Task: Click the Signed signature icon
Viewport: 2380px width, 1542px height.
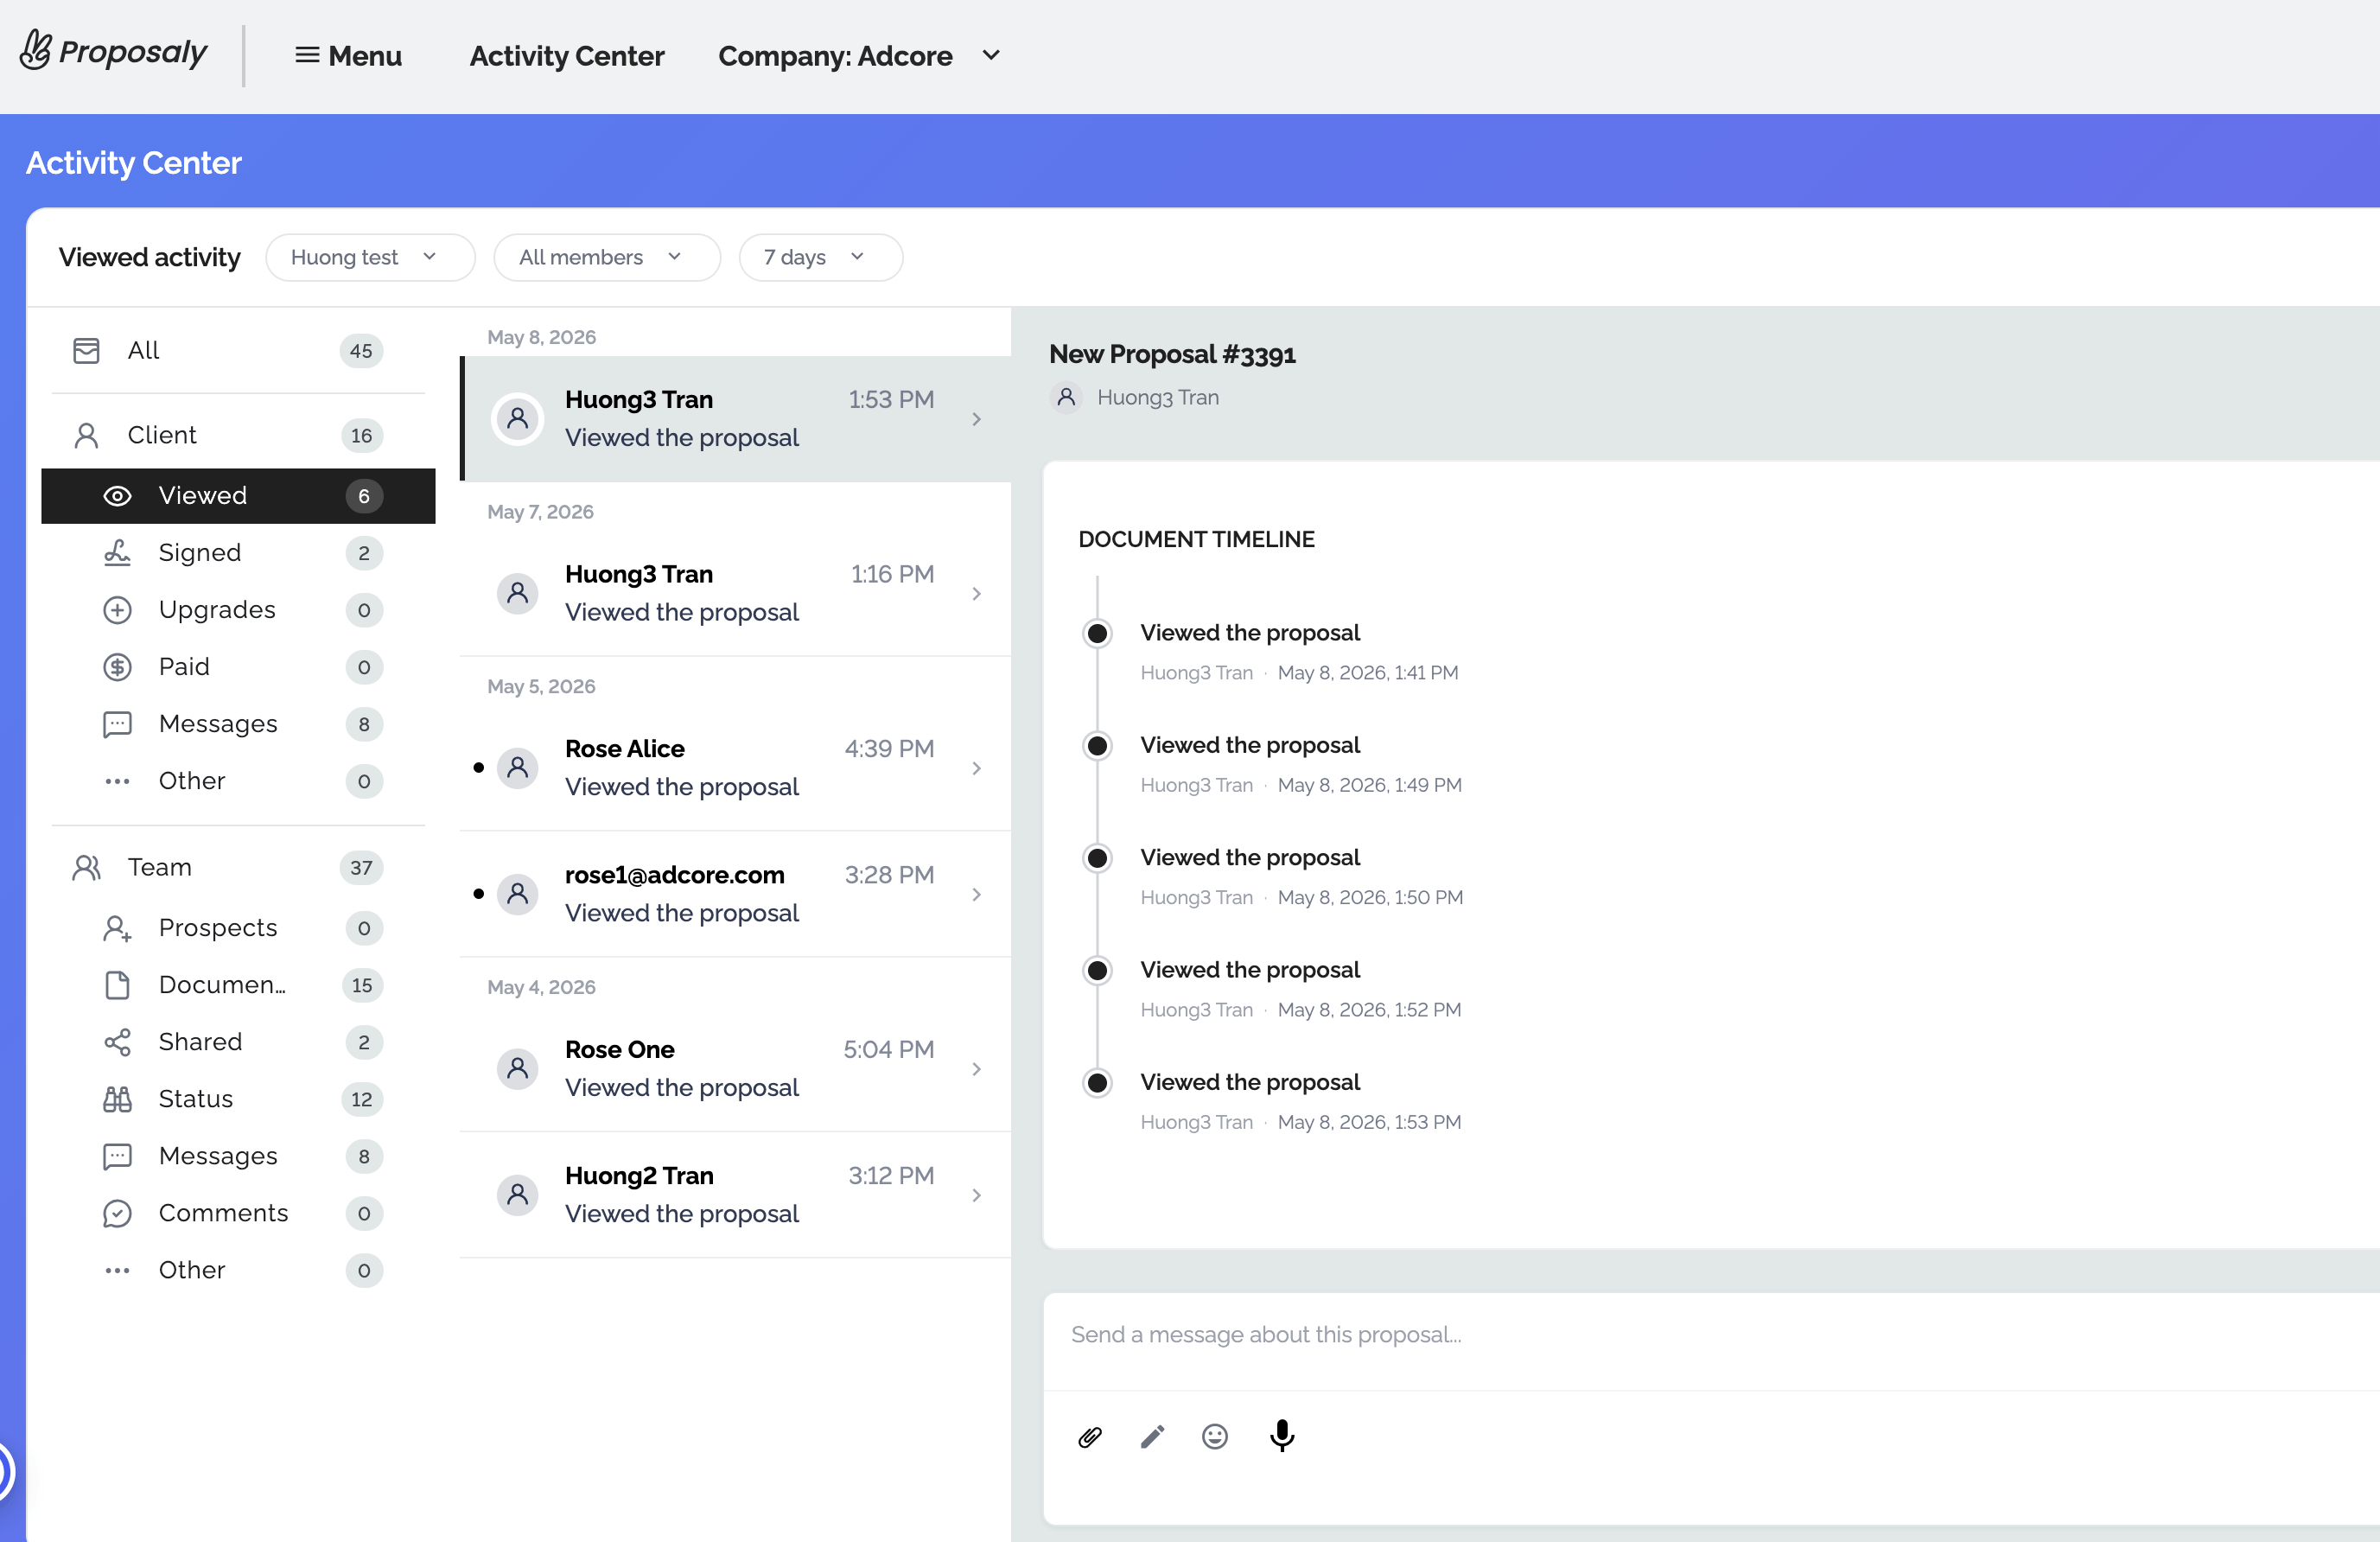Action: (x=118, y=553)
